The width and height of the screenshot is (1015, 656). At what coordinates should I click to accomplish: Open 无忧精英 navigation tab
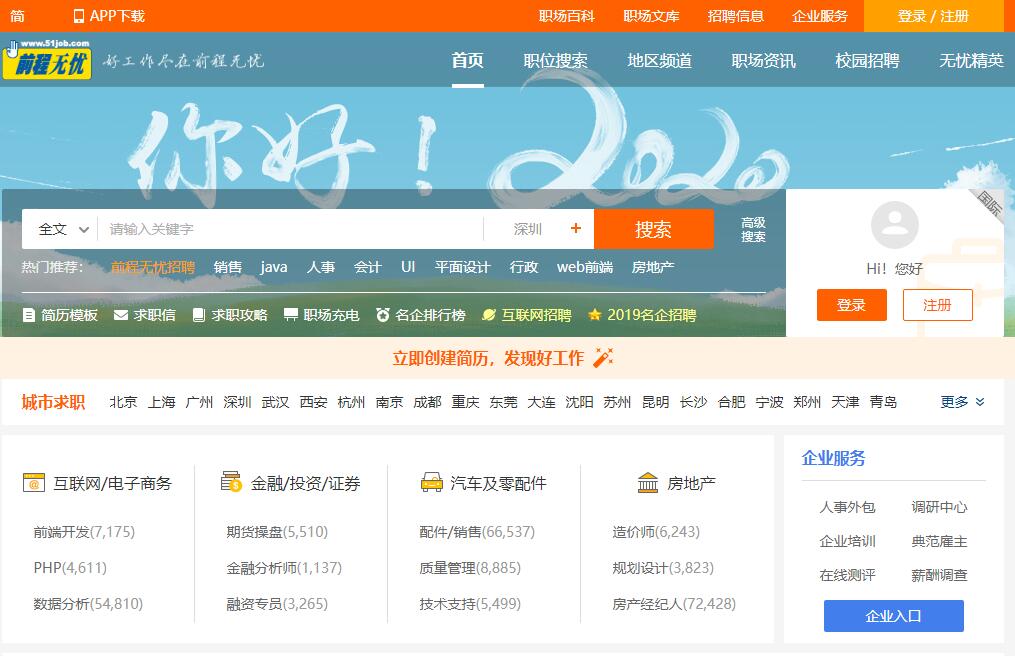[972, 61]
